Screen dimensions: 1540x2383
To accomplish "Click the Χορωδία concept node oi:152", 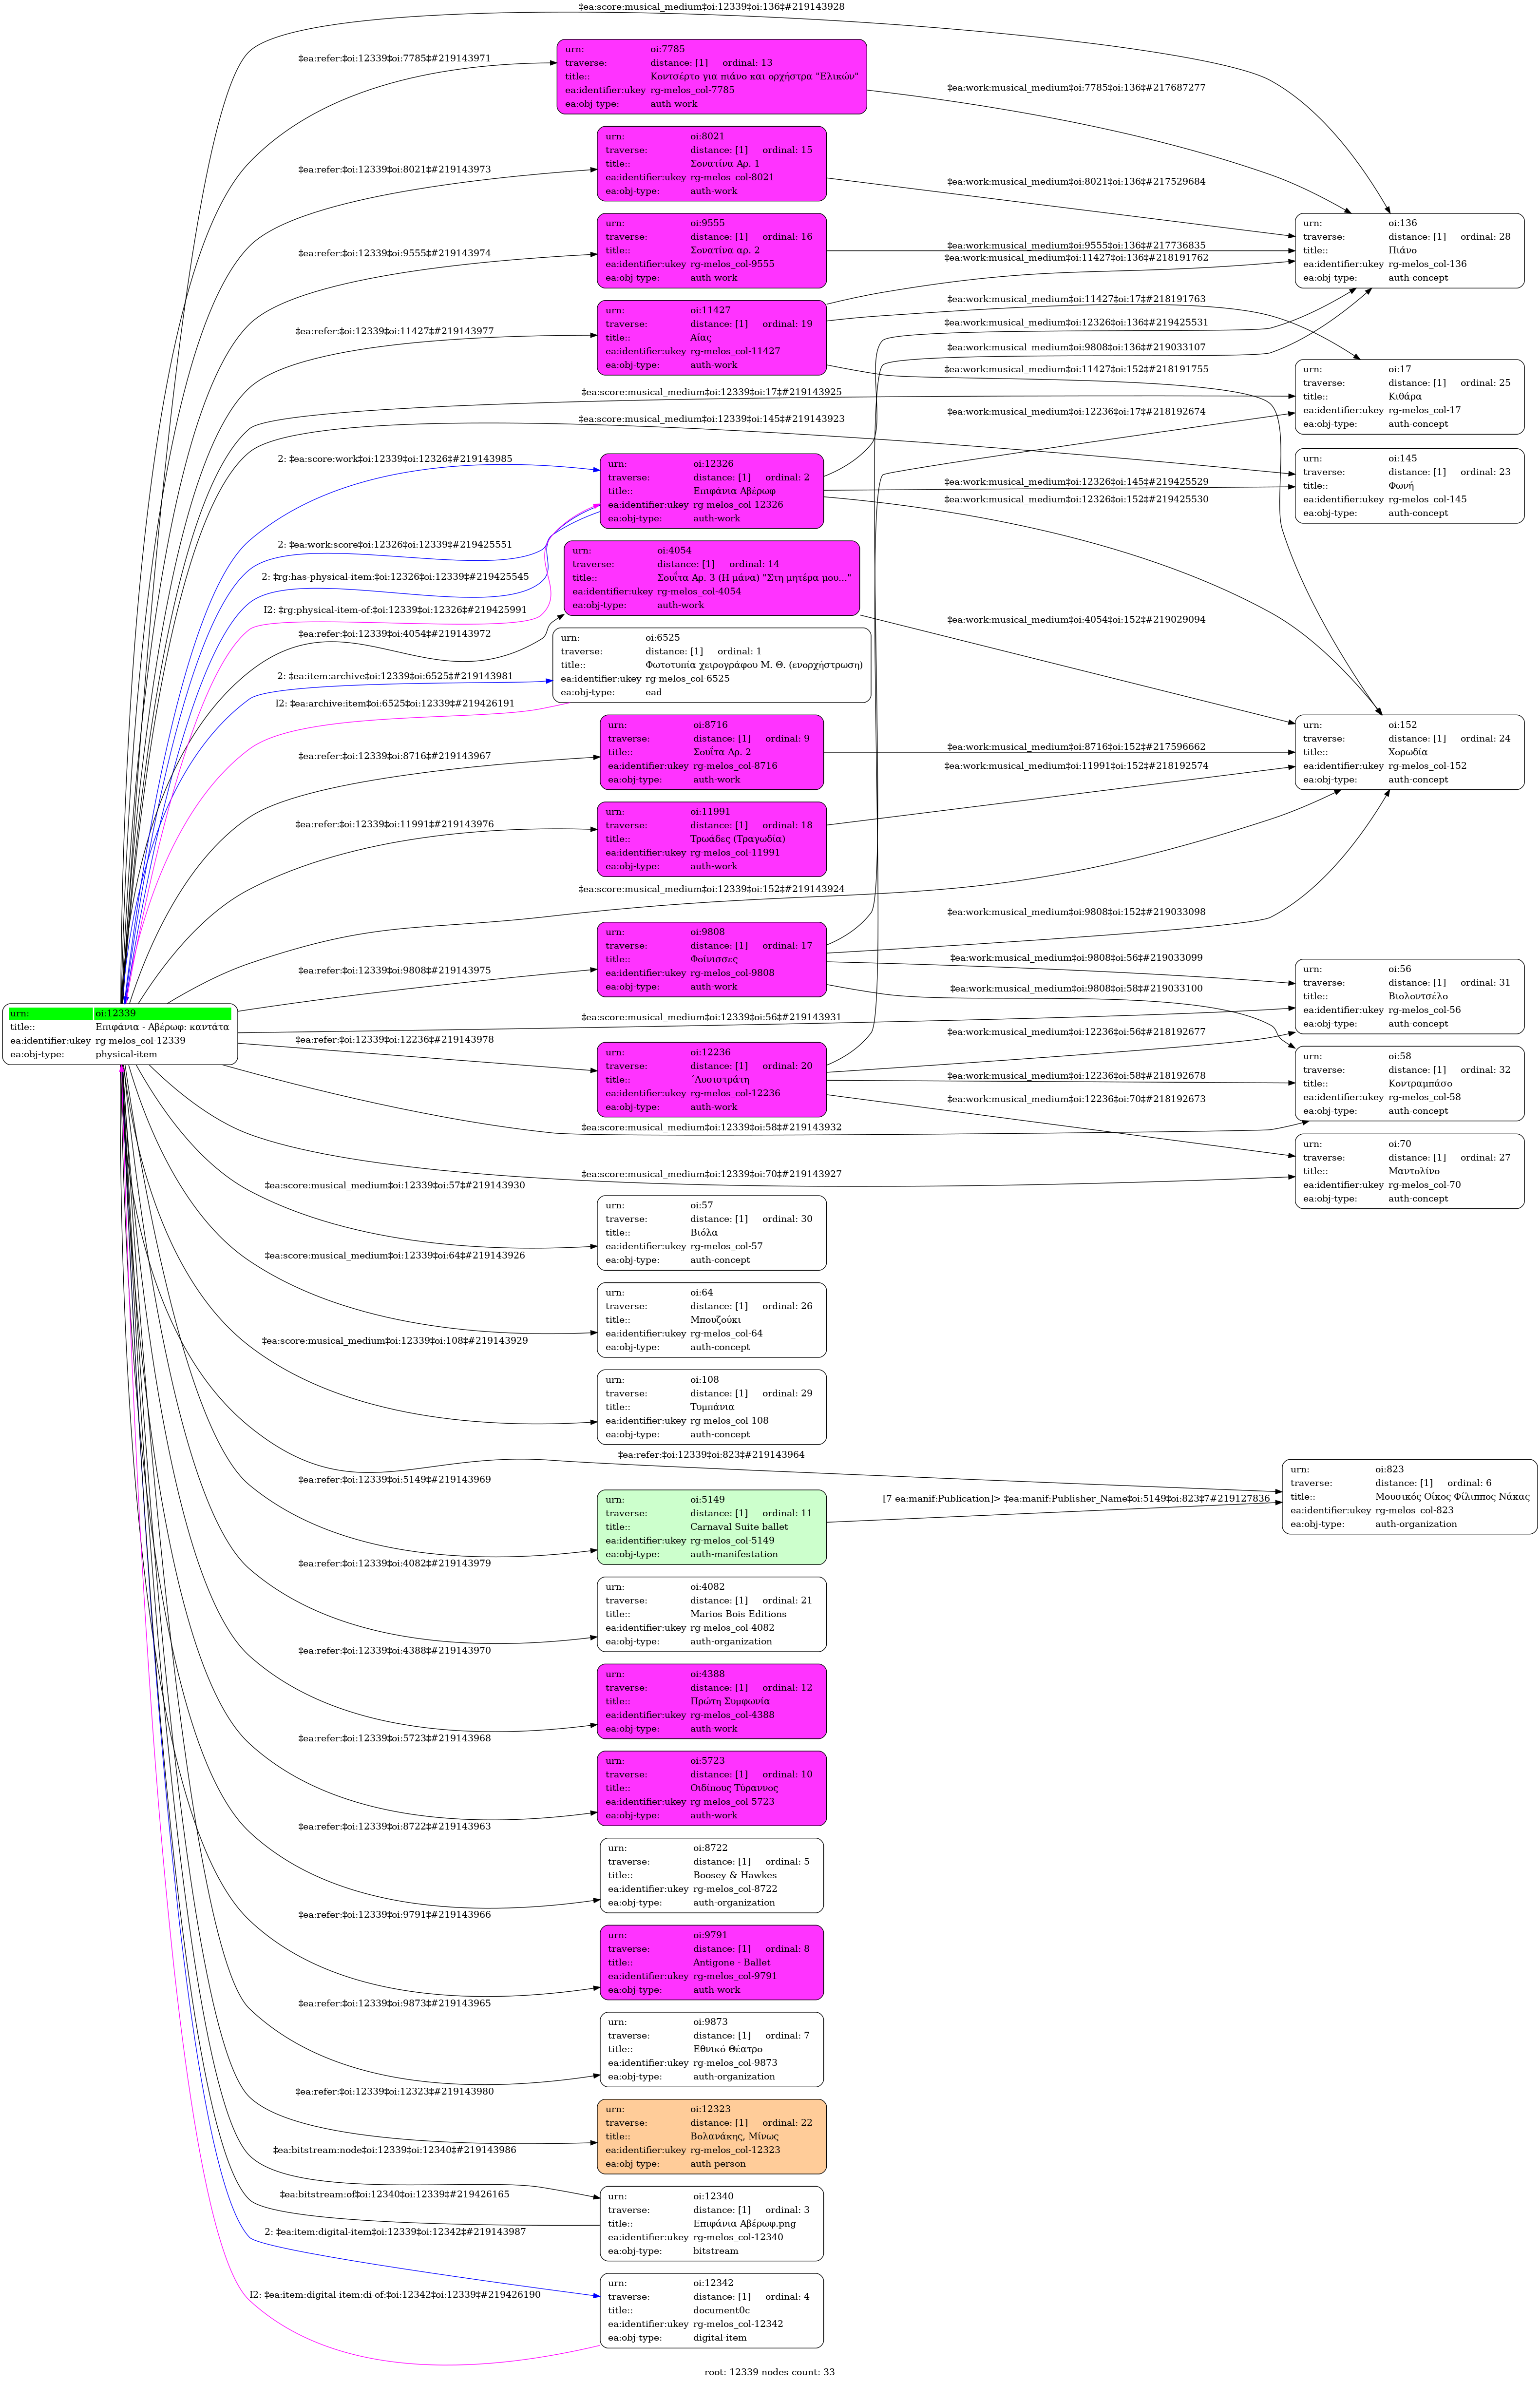I will click(x=1409, y=752).
